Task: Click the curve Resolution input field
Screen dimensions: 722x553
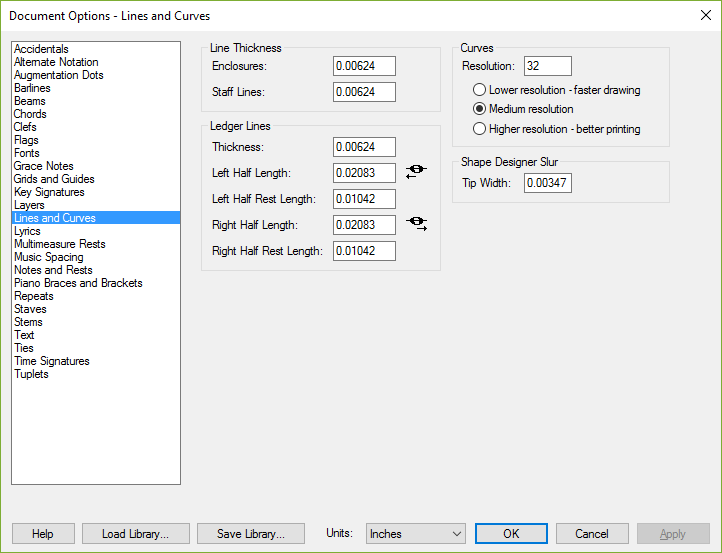Action: 548,66
